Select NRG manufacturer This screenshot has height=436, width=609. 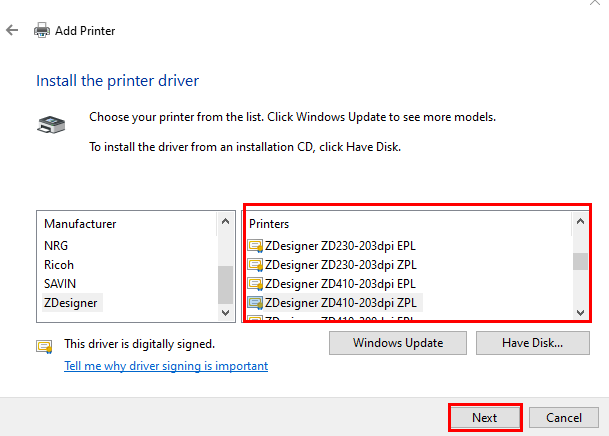[56, 246]
